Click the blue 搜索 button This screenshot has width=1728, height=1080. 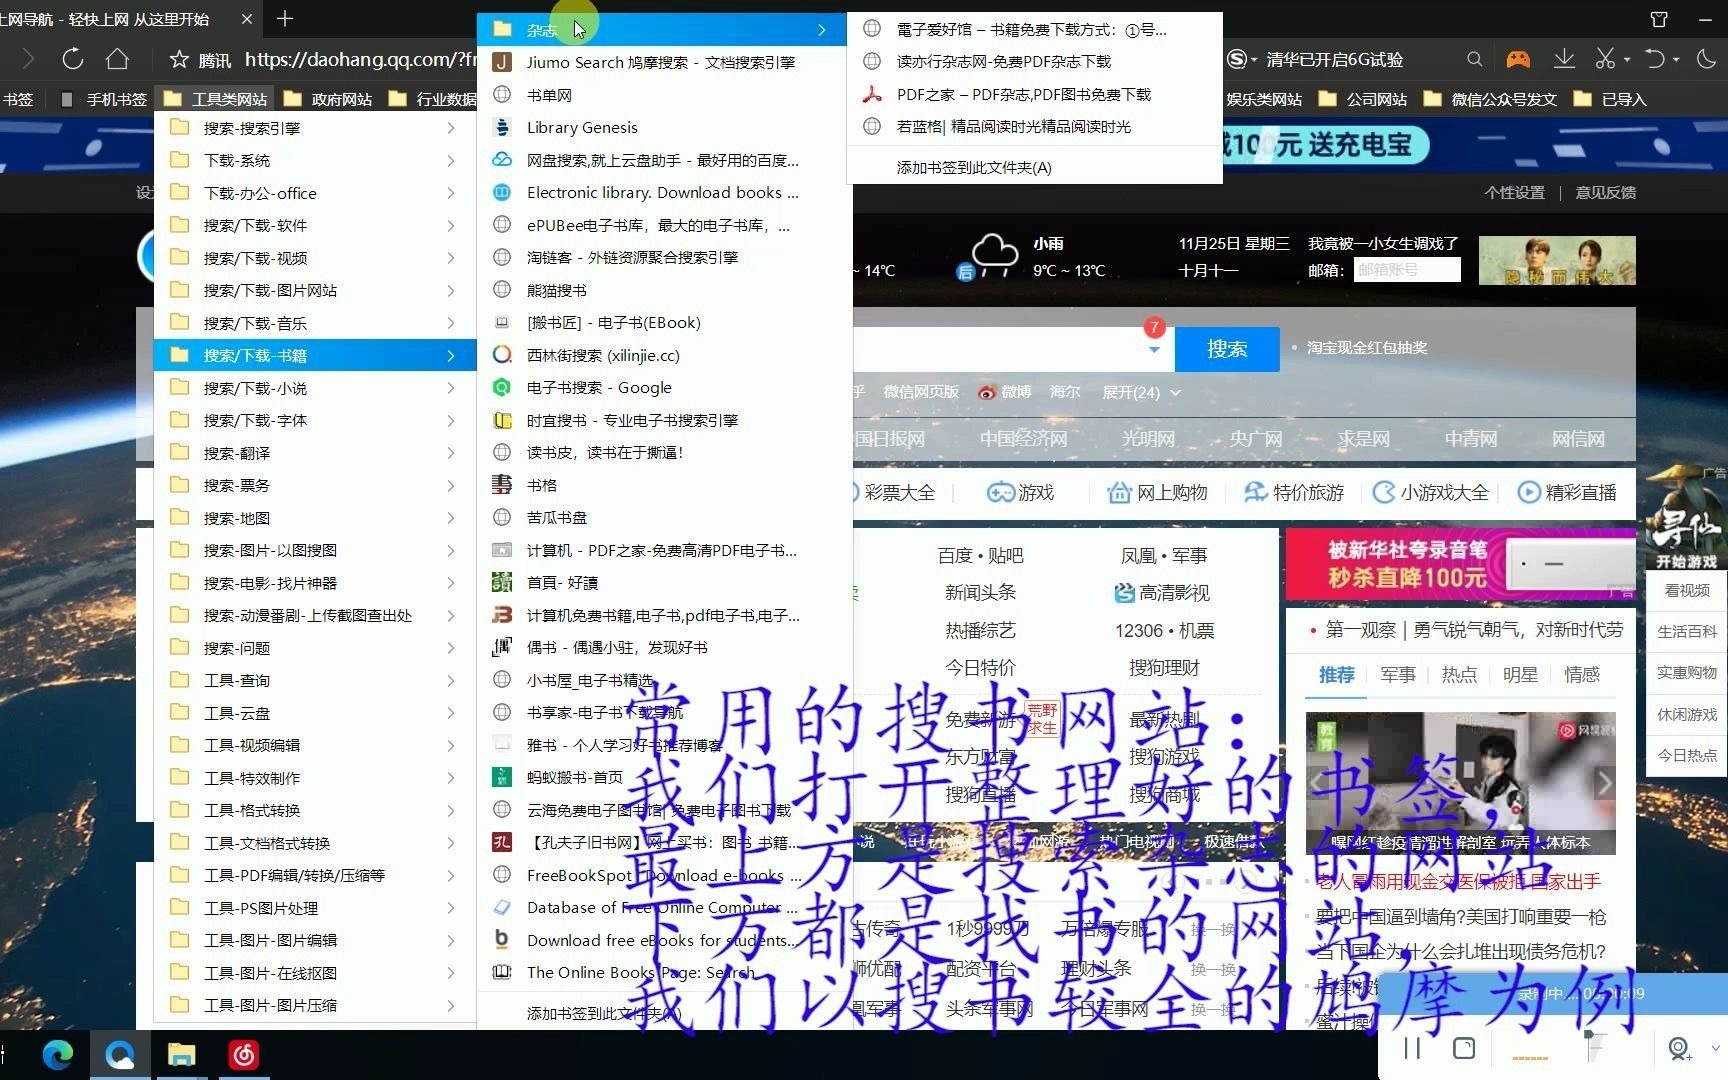(1227, 349)
